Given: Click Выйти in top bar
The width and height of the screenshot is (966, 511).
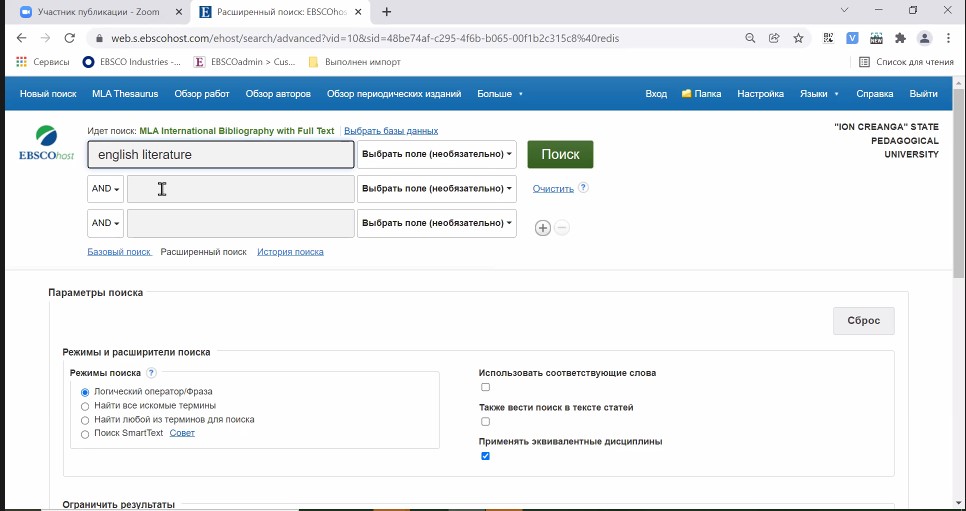Looking at the screenshot, I should (x=923, y=94).
